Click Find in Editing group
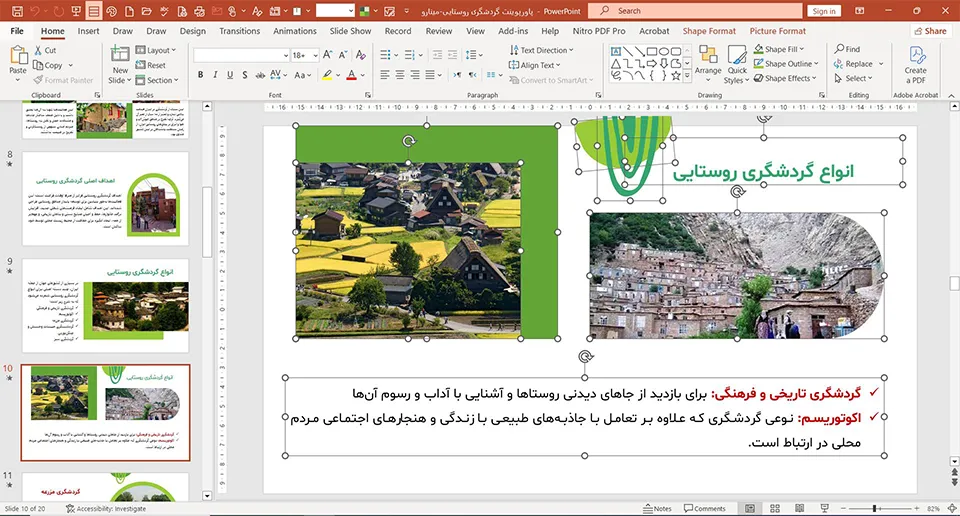 847,49
